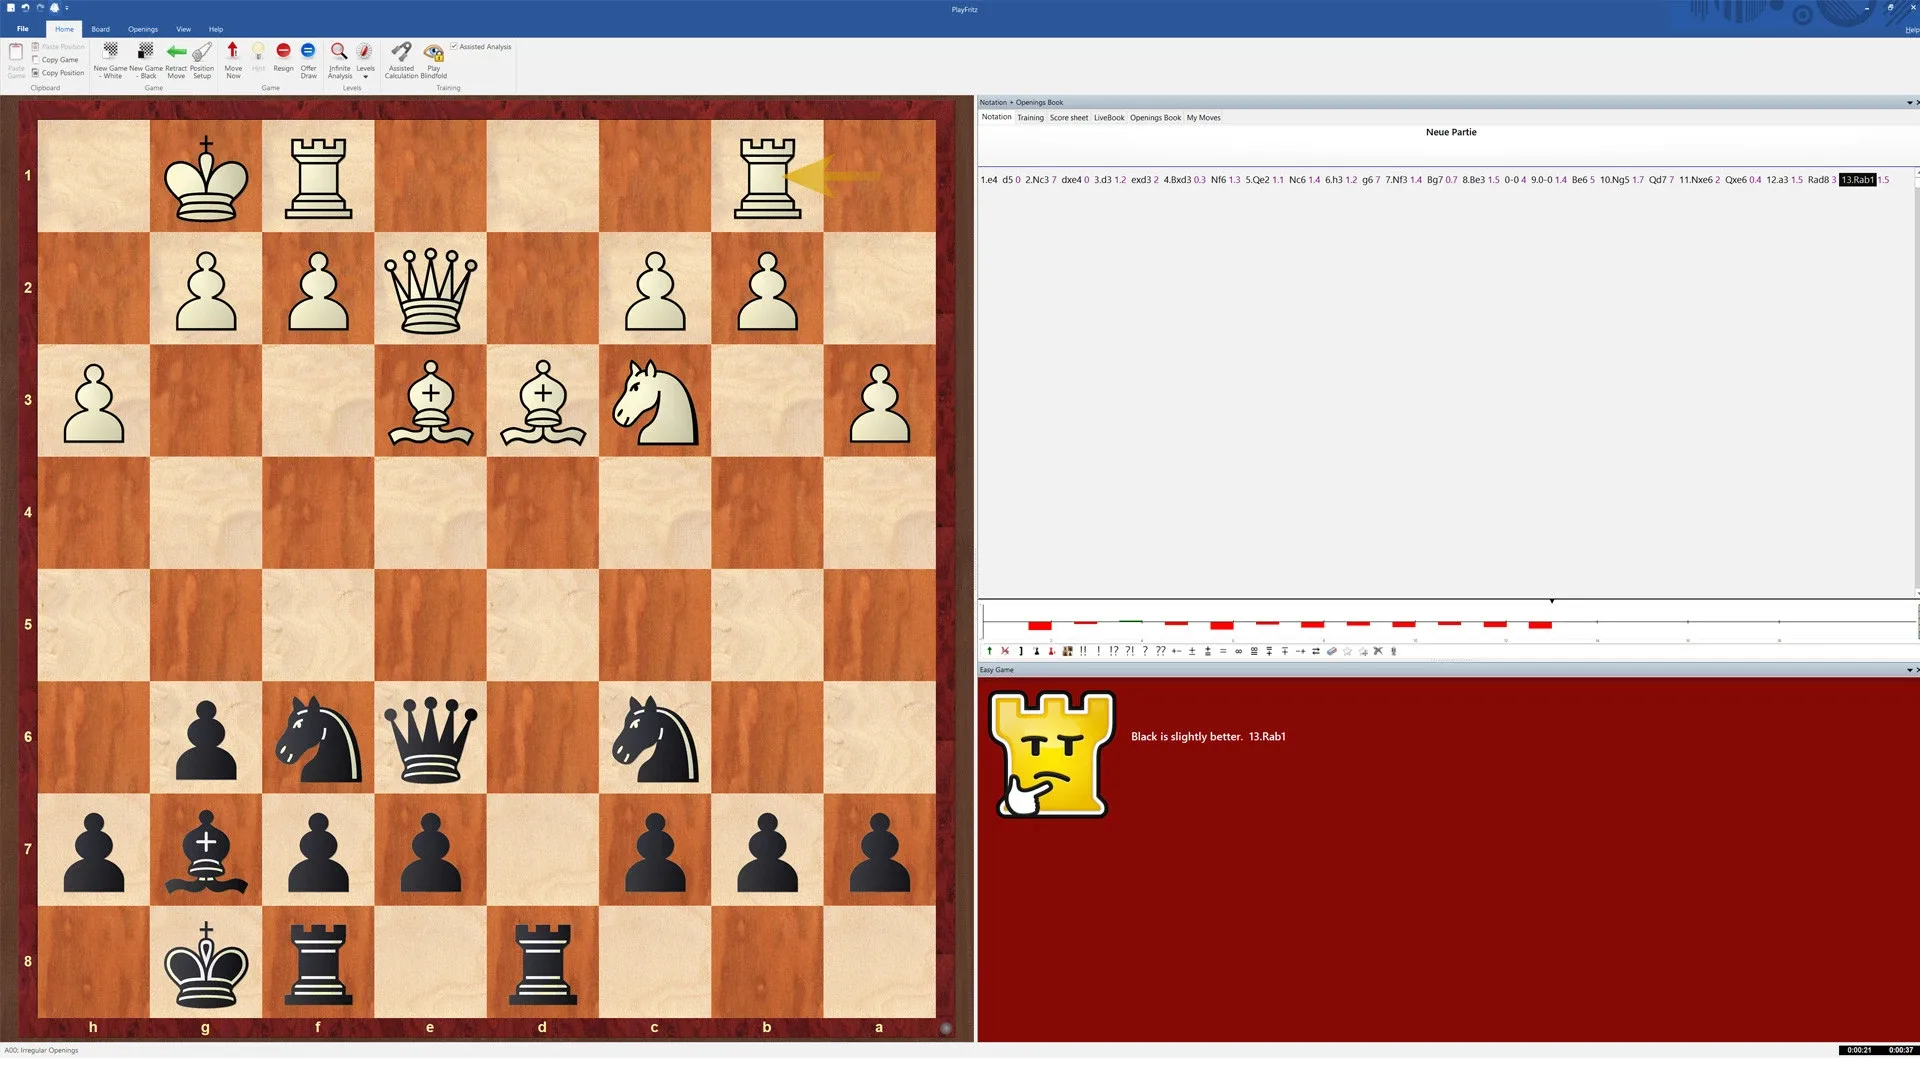
Task: Start Infinite Analysis mode
Action: [339, 60]
